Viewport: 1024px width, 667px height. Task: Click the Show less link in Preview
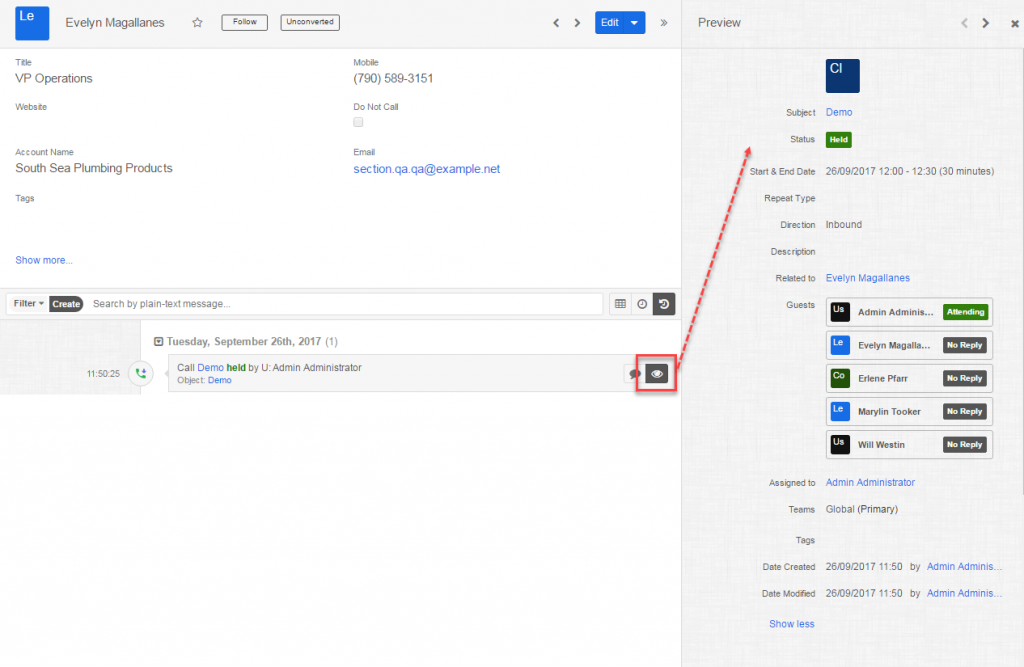pyautogui.click(x=791, y=624)
